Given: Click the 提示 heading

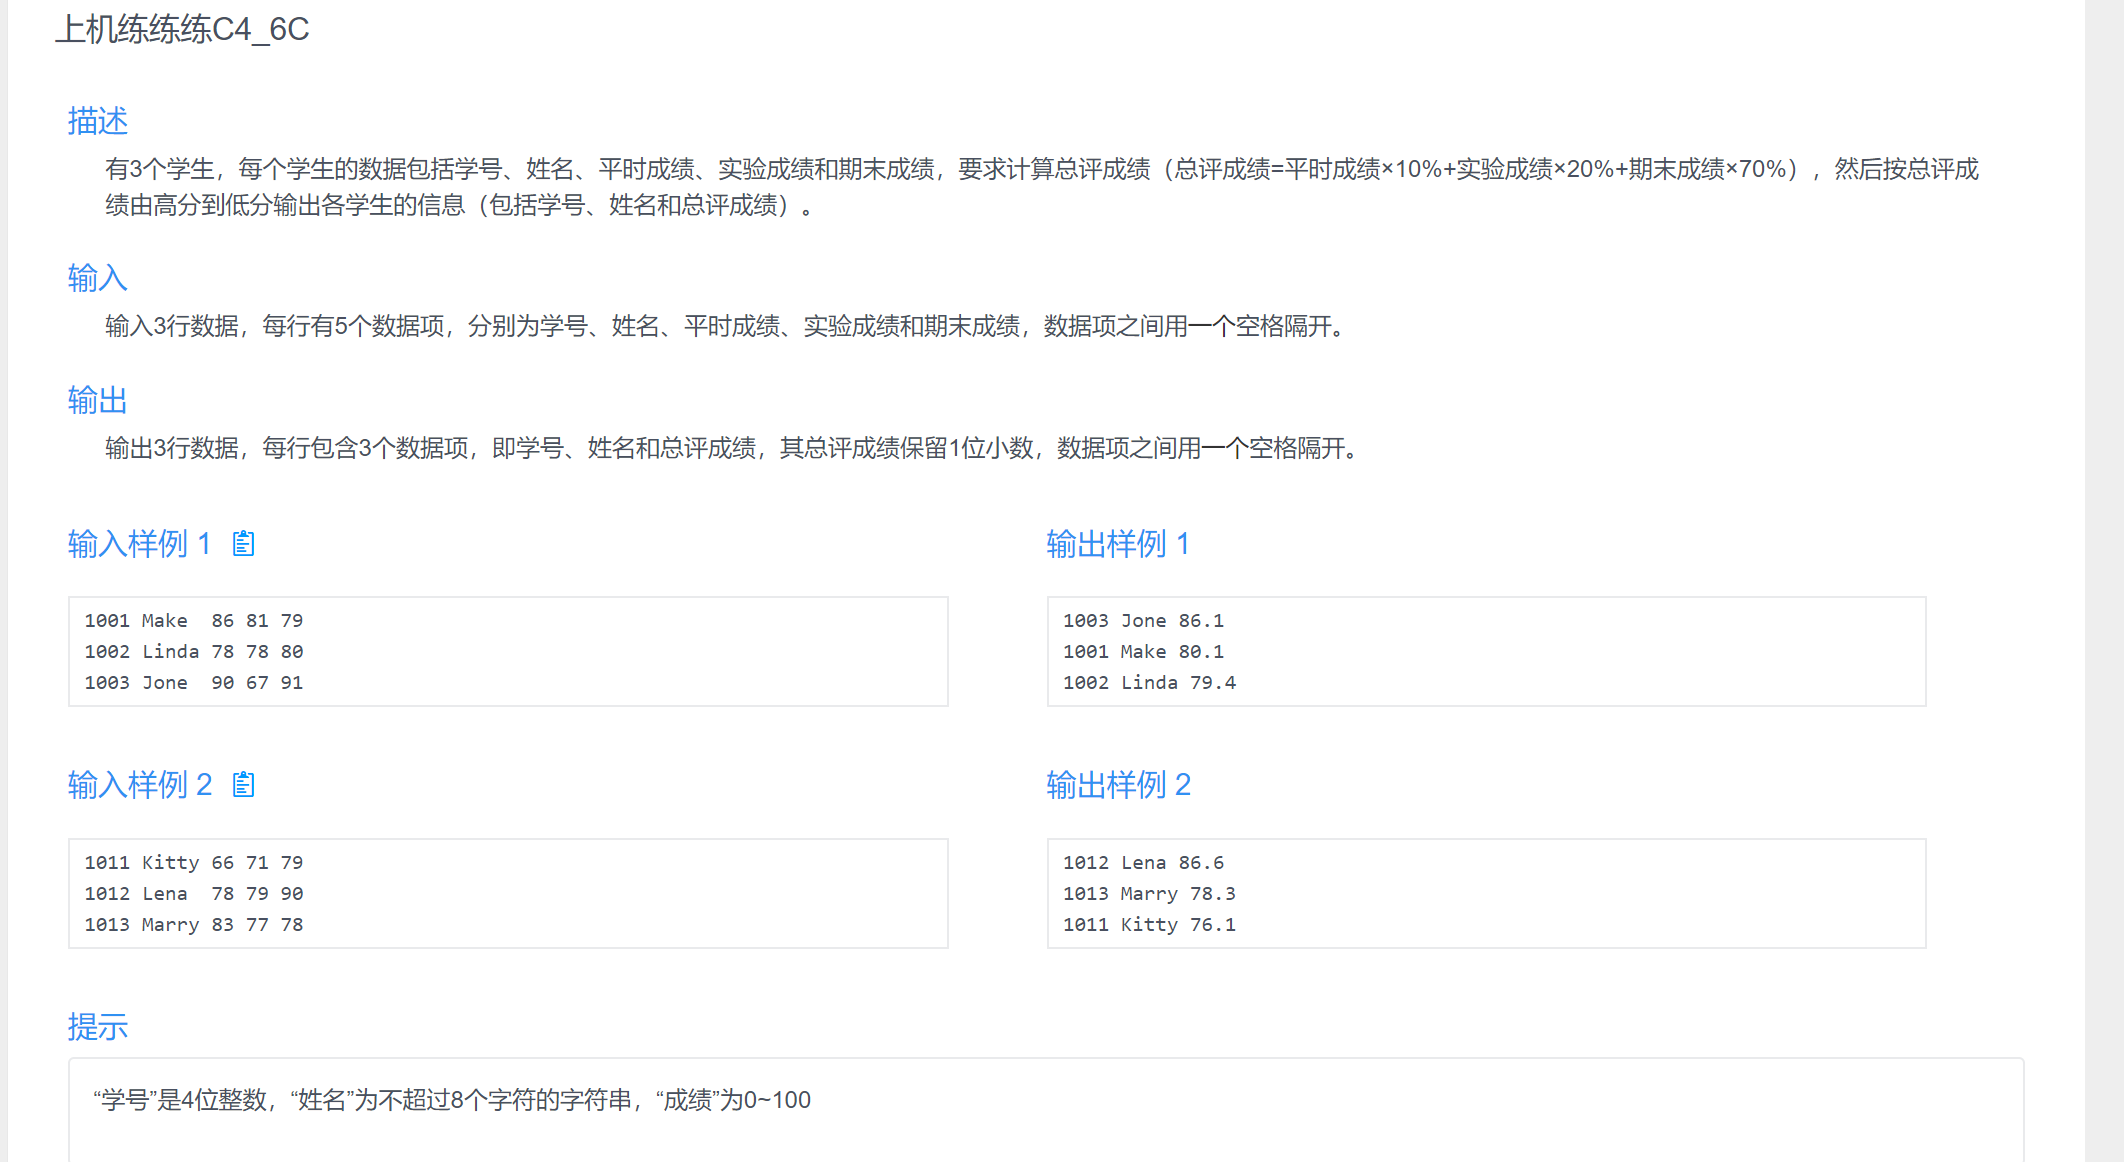Looking at the screenshot, I should (97, 1027).
